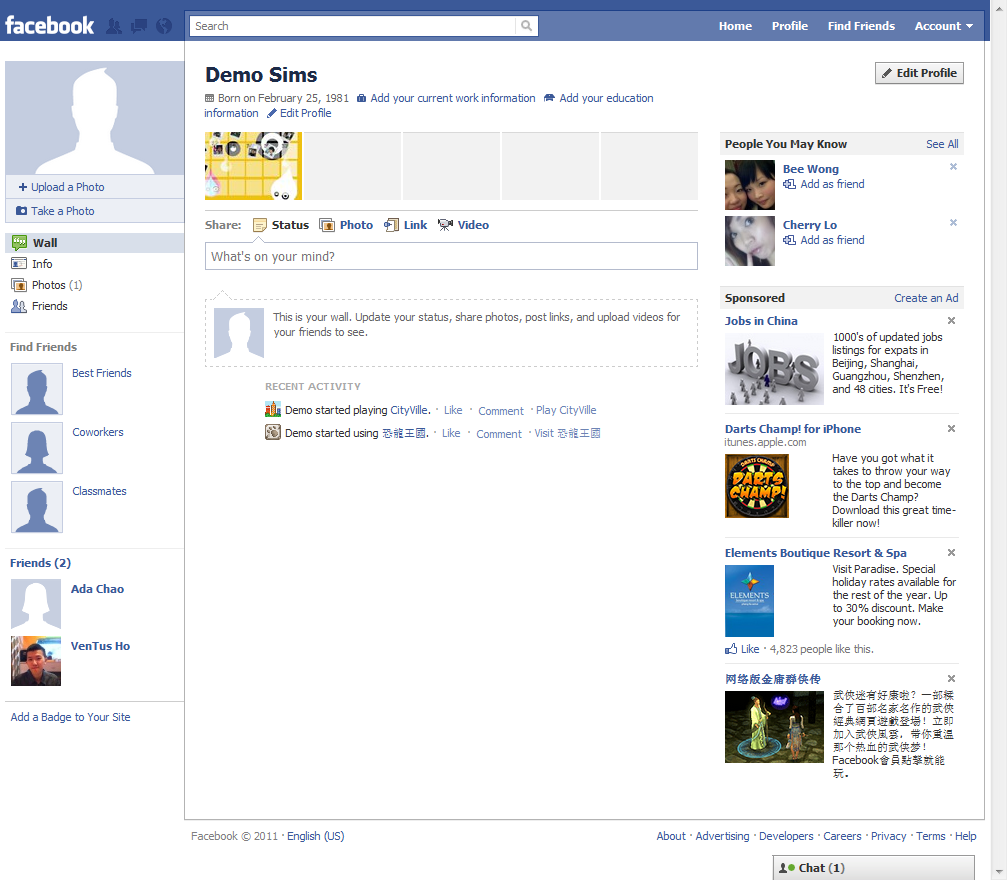Screen dimensions: 1007x880
Task: Dismiss Bee Wong suggestion
Action: pos(953,167)
